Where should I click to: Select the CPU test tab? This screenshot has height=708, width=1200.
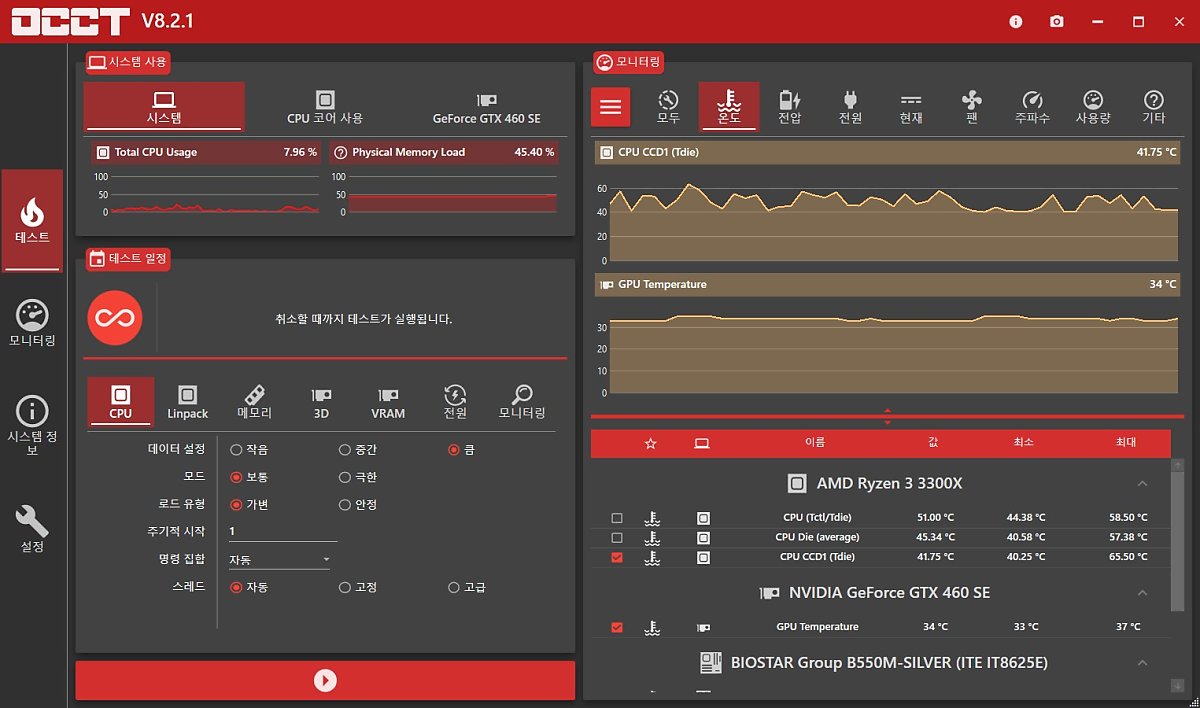point(121,402)
